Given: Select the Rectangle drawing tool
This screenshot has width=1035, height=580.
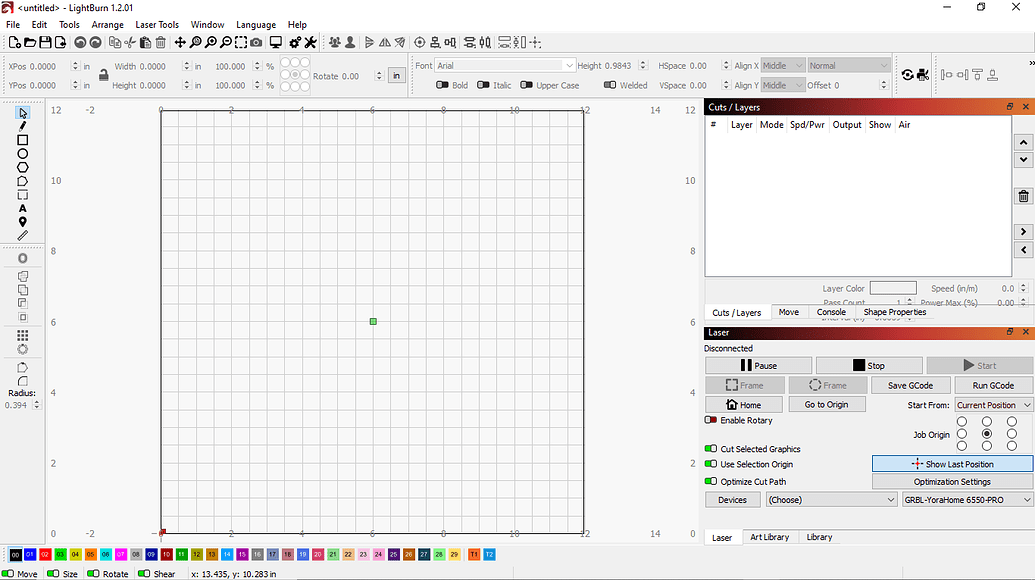Looking at the screenshot, I should coord(22,140).
